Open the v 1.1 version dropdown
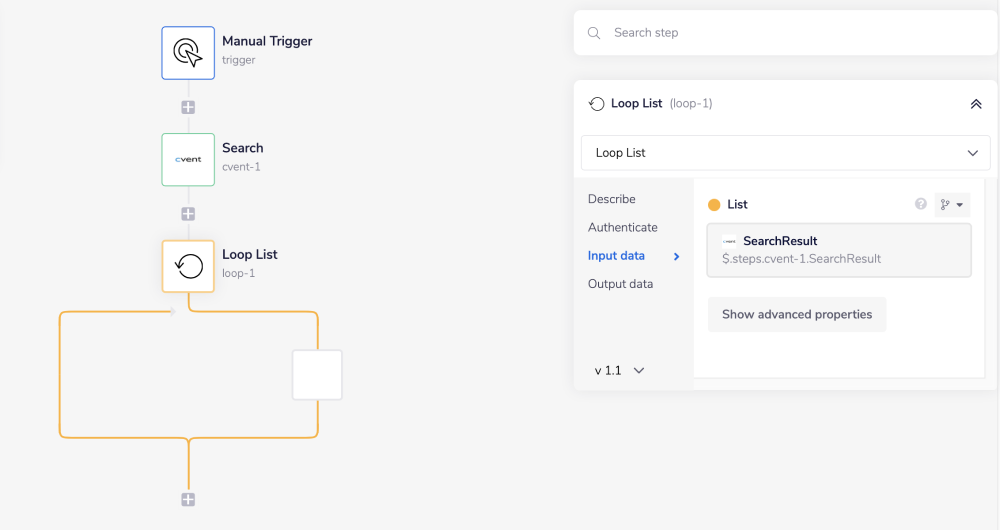Screen dimensions: 1000x531 point(620,370)
